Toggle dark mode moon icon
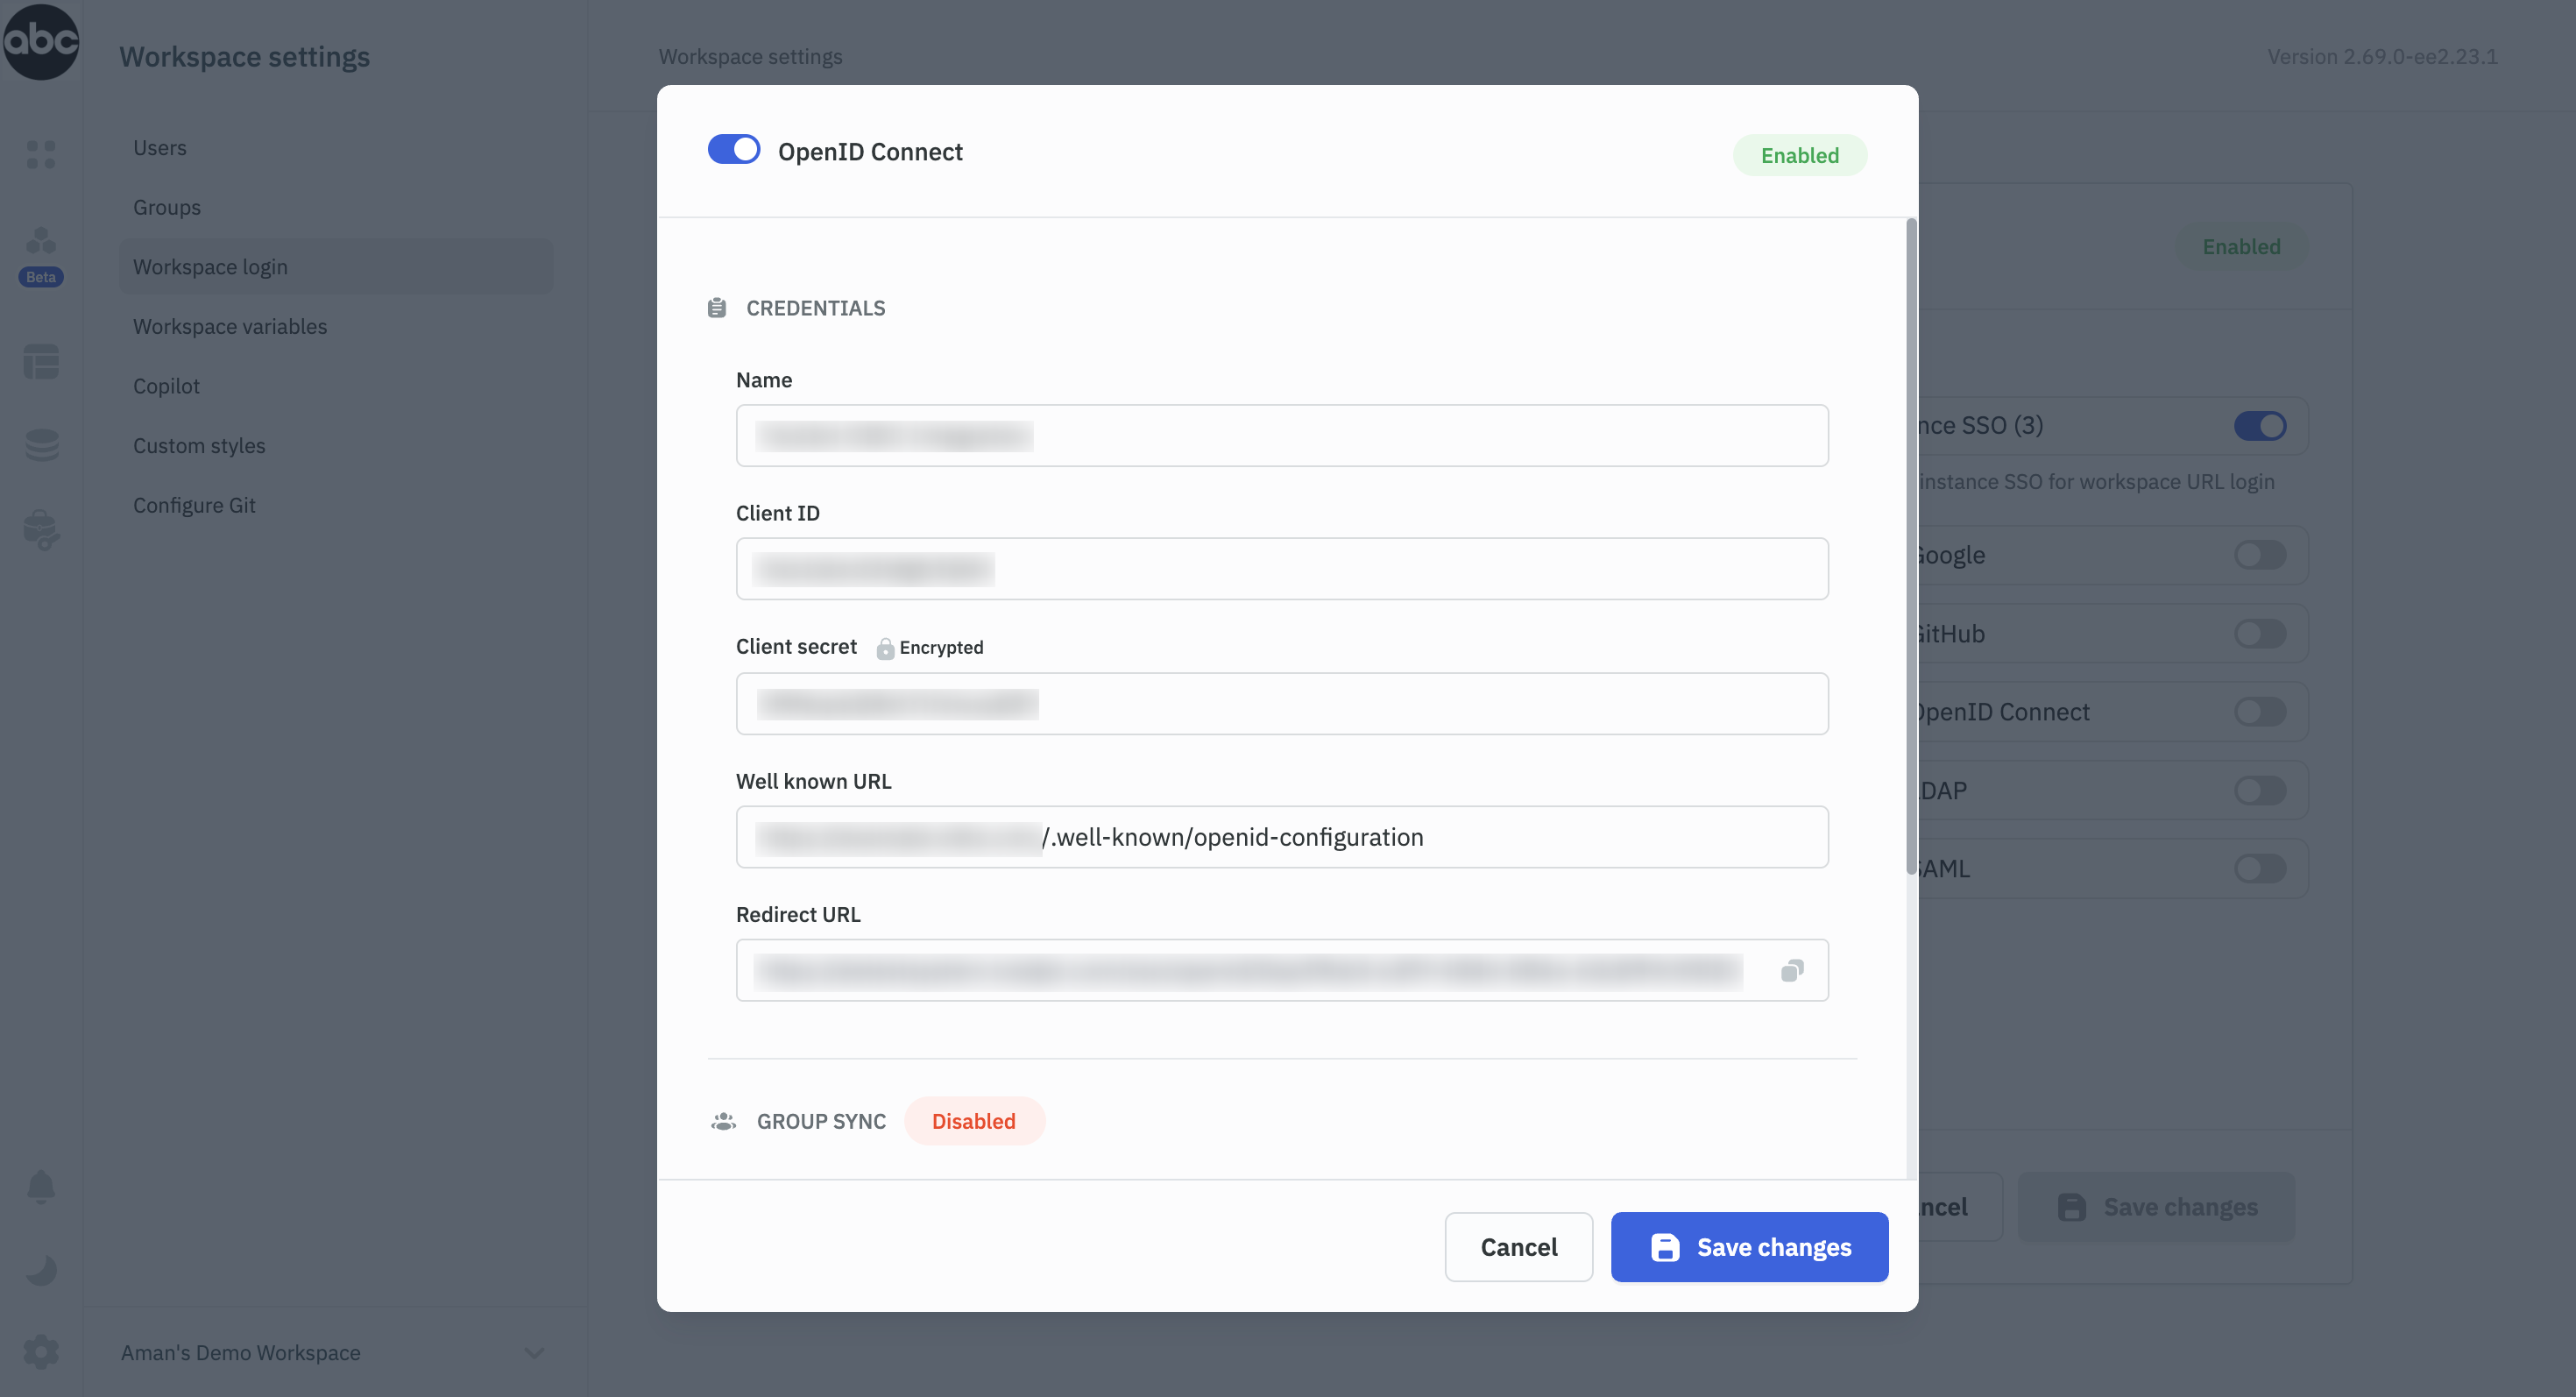The image size is (2576, 1397). point(41,1270)
